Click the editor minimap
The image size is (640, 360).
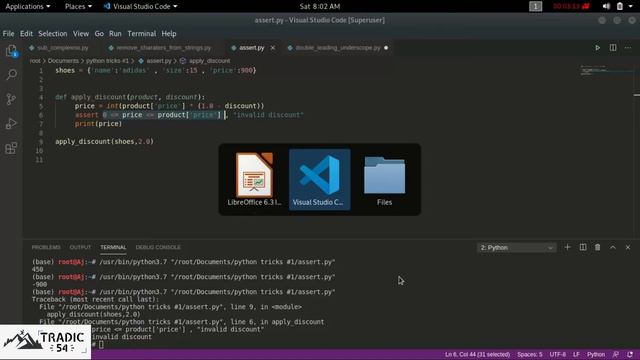[x=607, y=70]
